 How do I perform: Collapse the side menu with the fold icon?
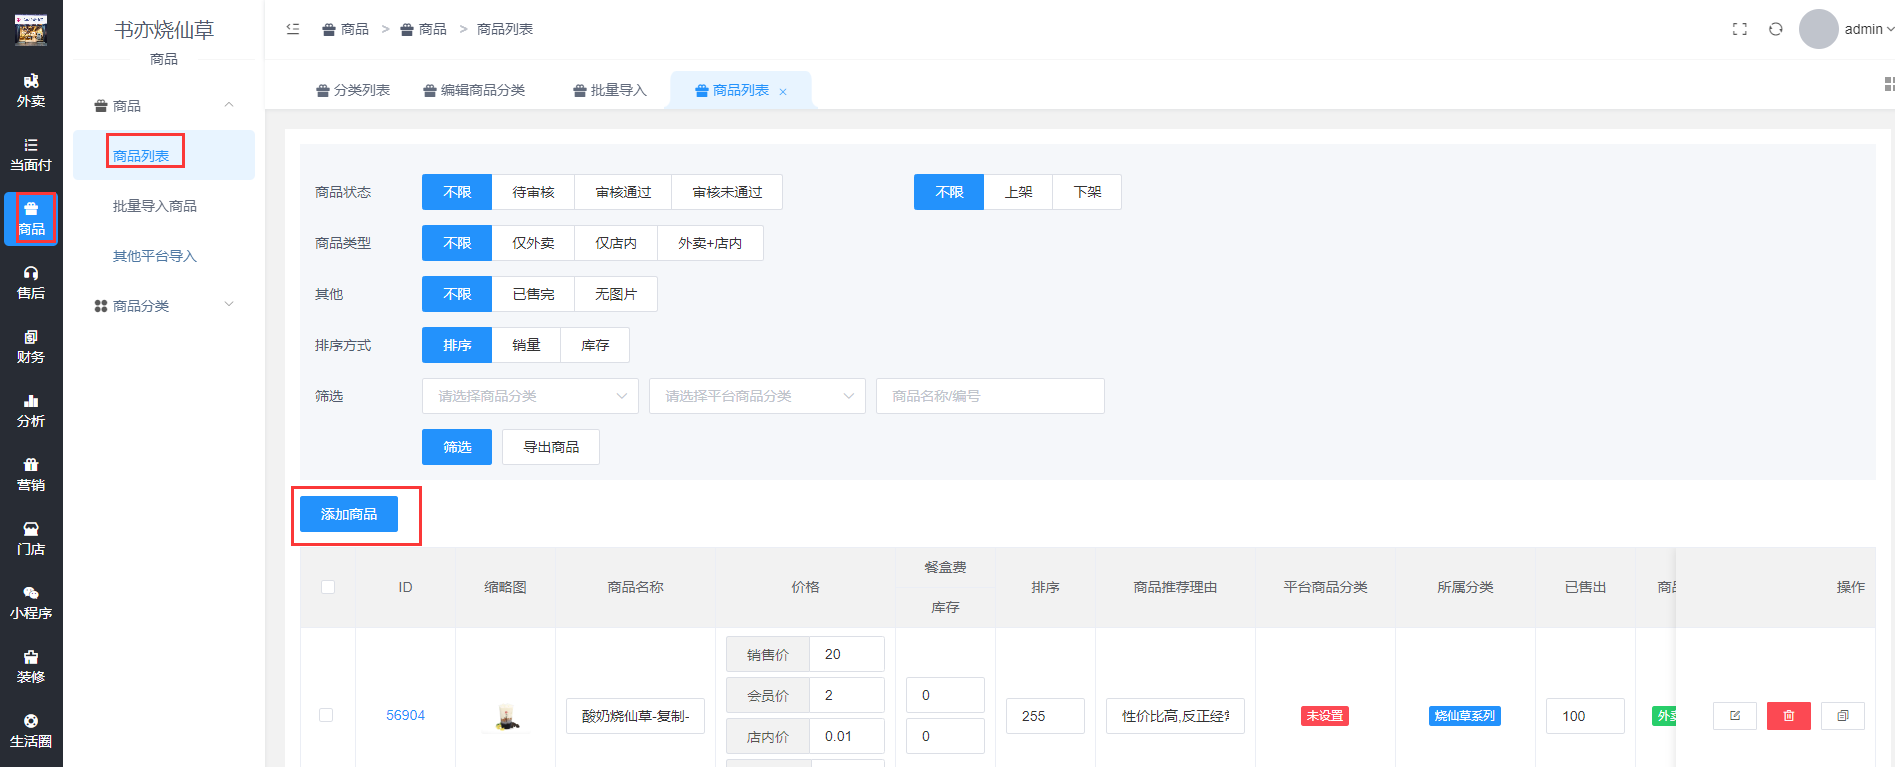coord(293,29)
